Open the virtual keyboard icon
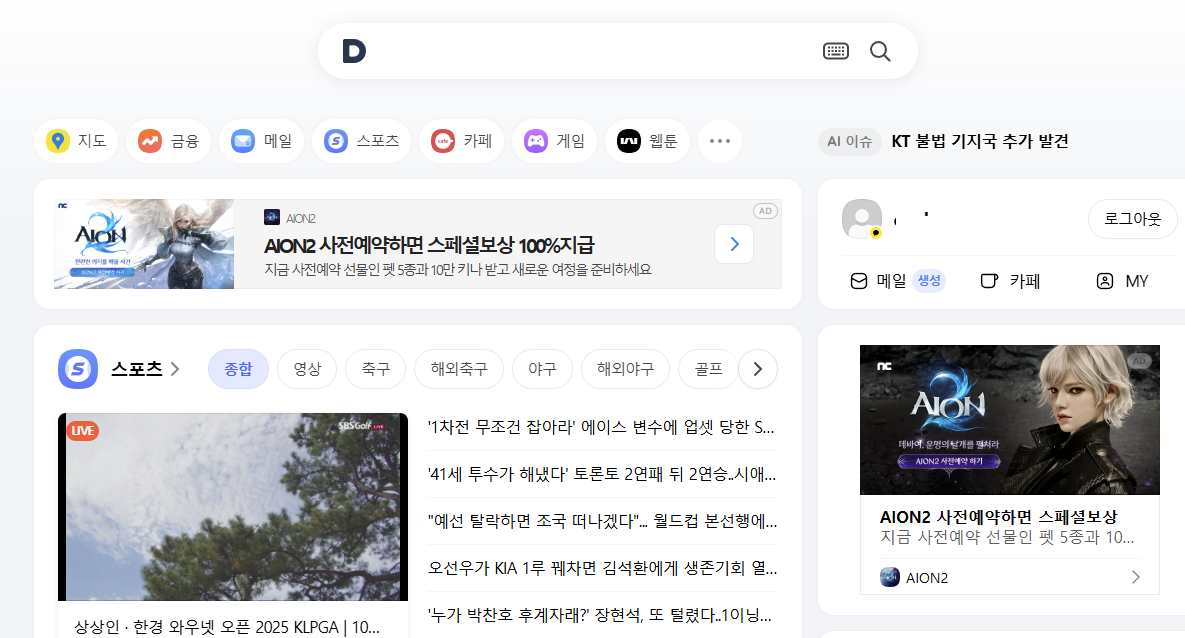Screen dimensions: 1185x638 click(835, 51)
